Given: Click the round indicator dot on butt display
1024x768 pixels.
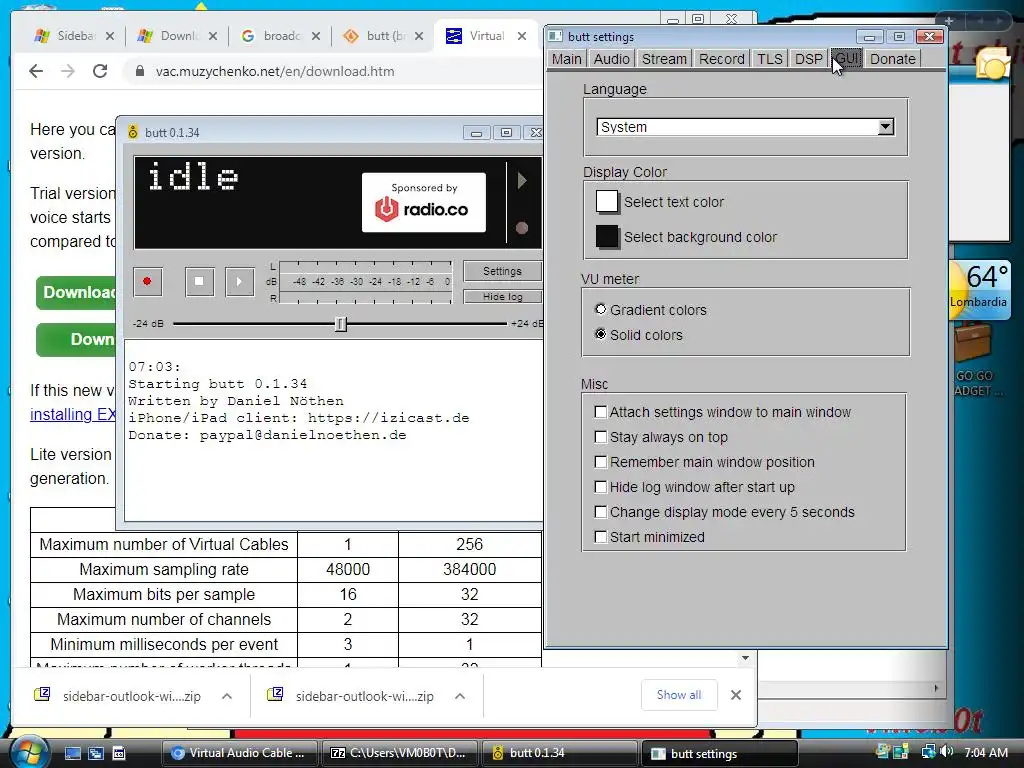Looking at the screenshot, I should point(521,228).
